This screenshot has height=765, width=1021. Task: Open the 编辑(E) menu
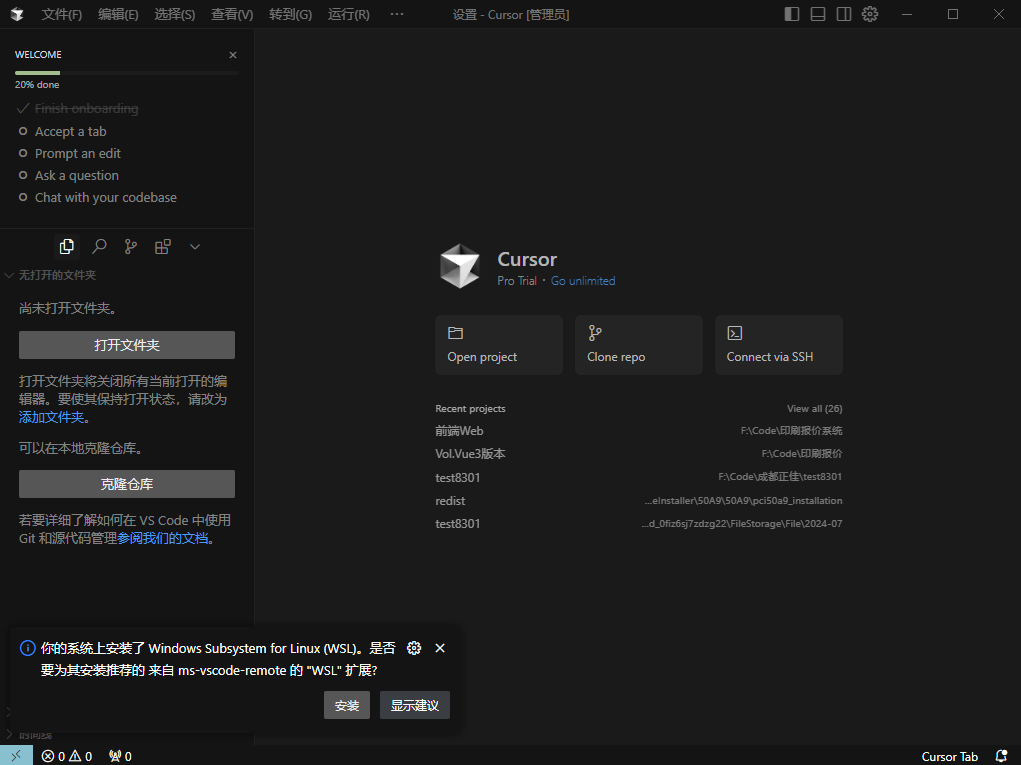tap(119, 14)
